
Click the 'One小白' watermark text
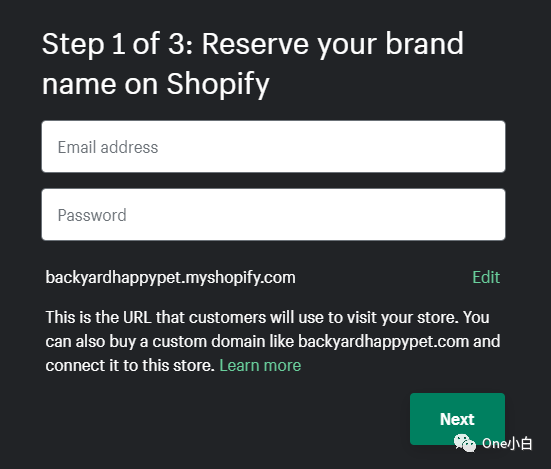click(507, 443)
